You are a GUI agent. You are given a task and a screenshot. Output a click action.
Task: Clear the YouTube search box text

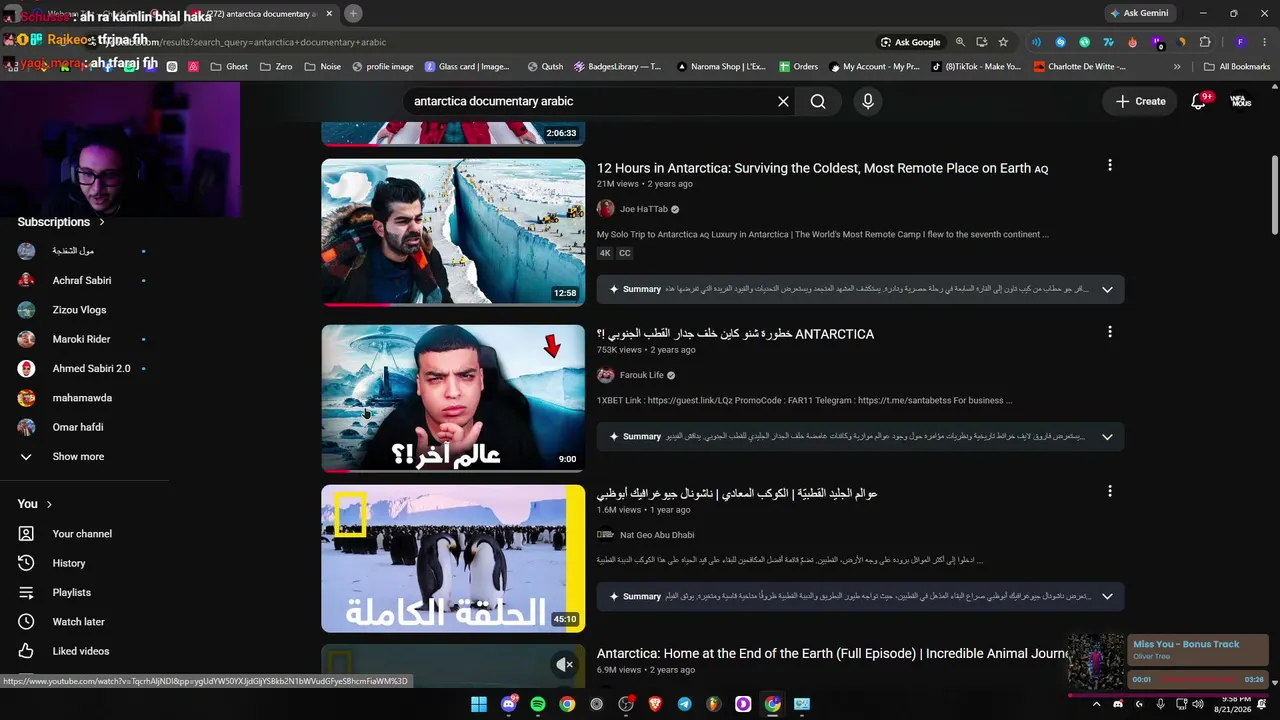tap(783, 101)
